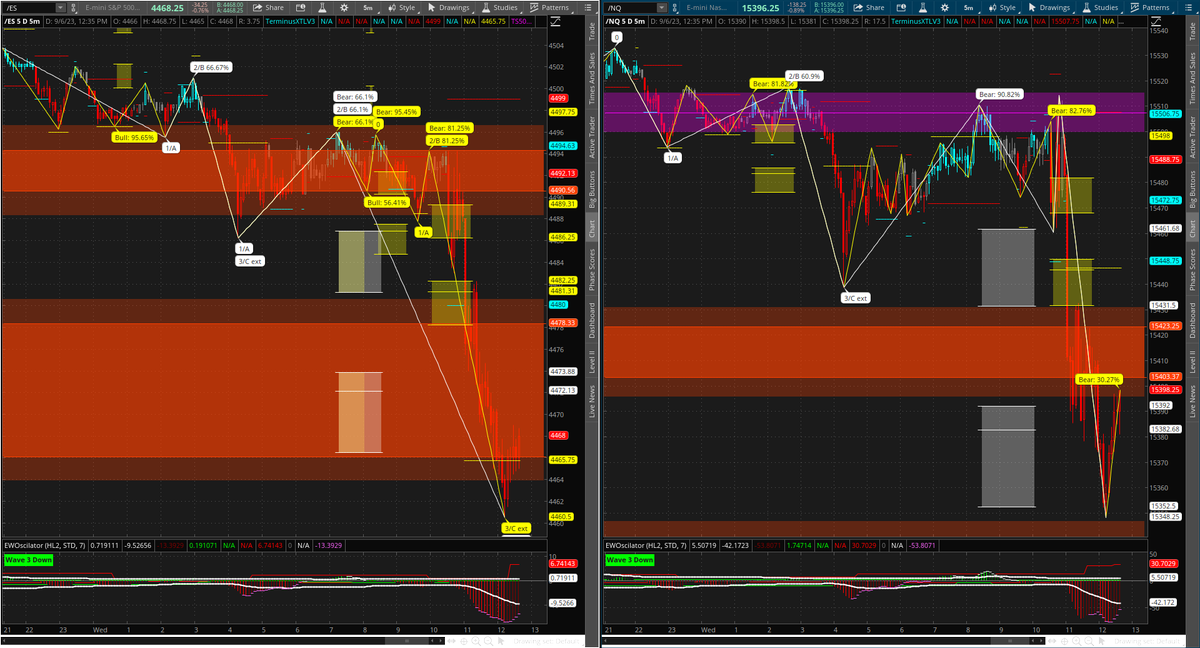This screenshot has width=1200, height=648.
Task: Click the 4468.25 last price on /ES toolbar
Action: tap(167, 8)
